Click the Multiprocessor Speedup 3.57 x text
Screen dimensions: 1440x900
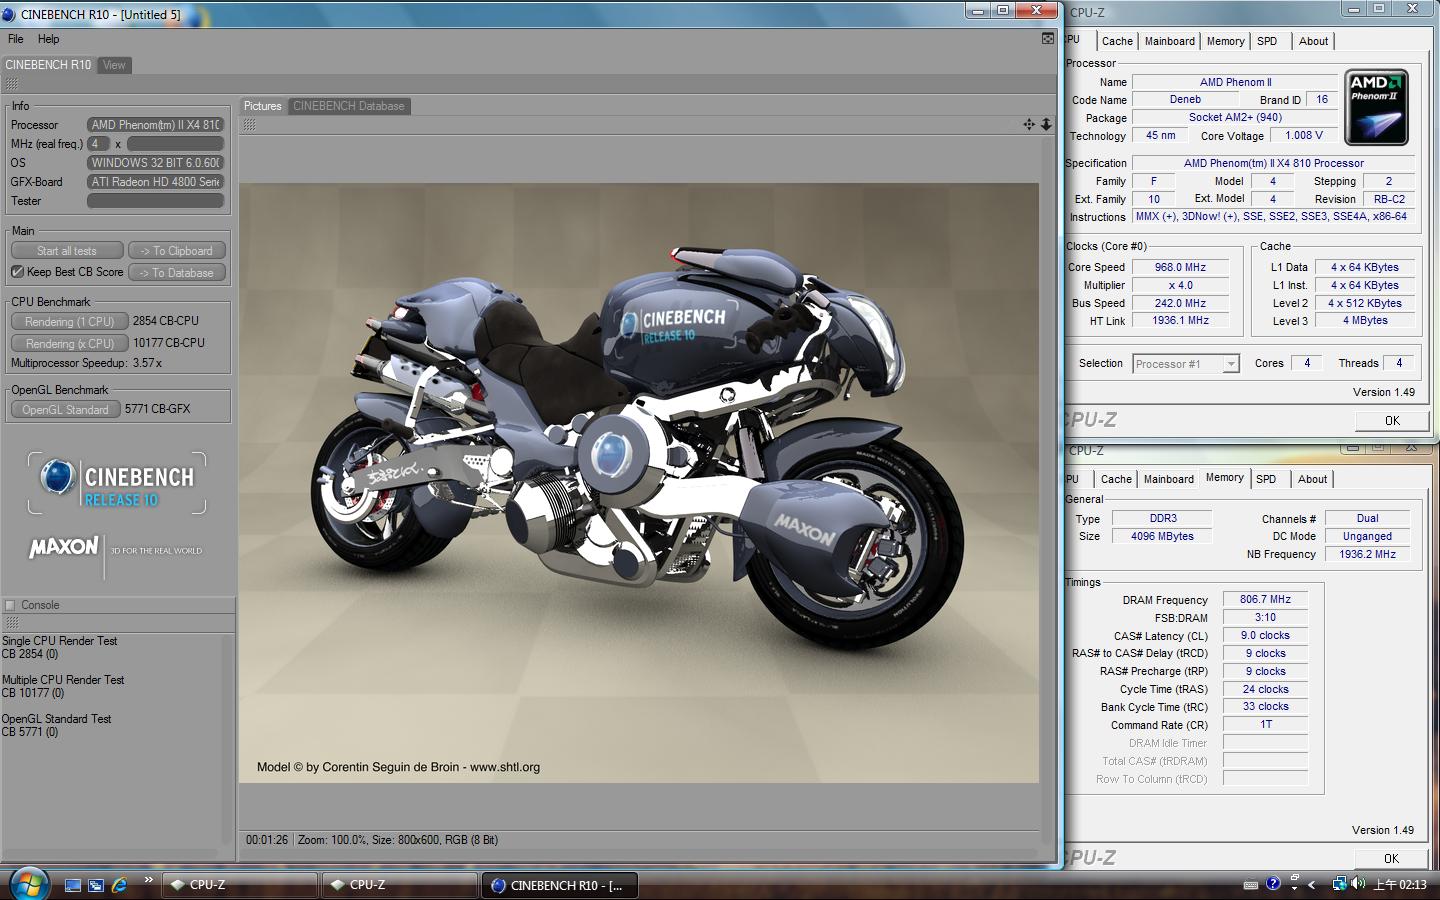tap(86, 363)
